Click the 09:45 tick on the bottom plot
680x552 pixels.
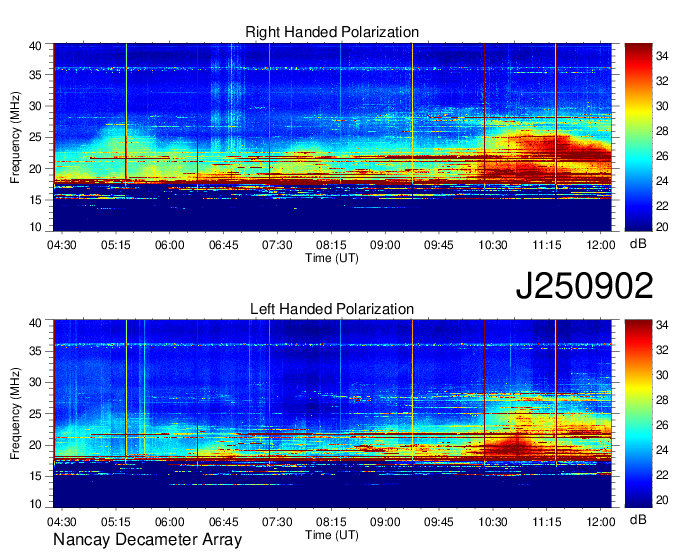[439, 522]
